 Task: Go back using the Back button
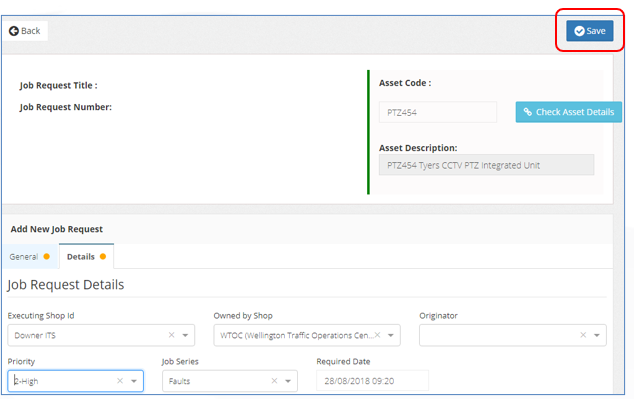tap(25, 31)
